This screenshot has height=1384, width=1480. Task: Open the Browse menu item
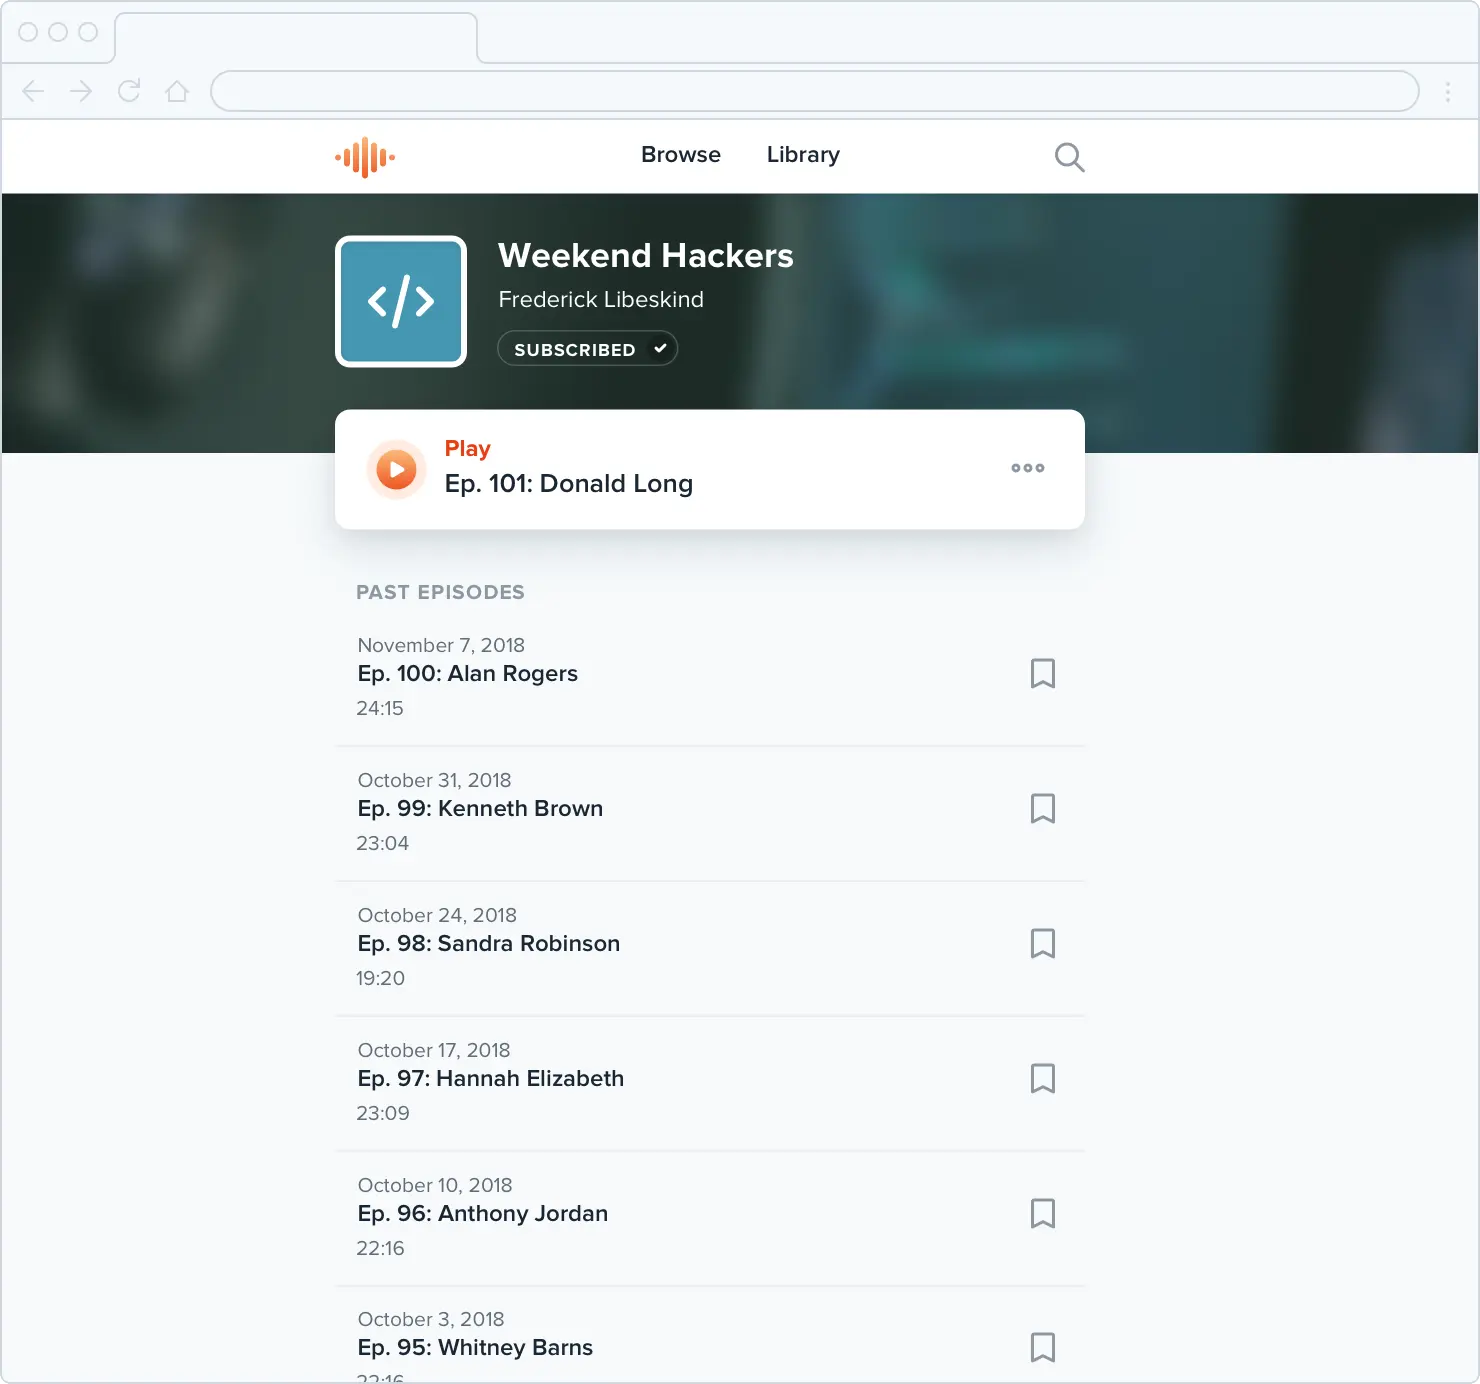pyautogui.click(x=680, y=155)
